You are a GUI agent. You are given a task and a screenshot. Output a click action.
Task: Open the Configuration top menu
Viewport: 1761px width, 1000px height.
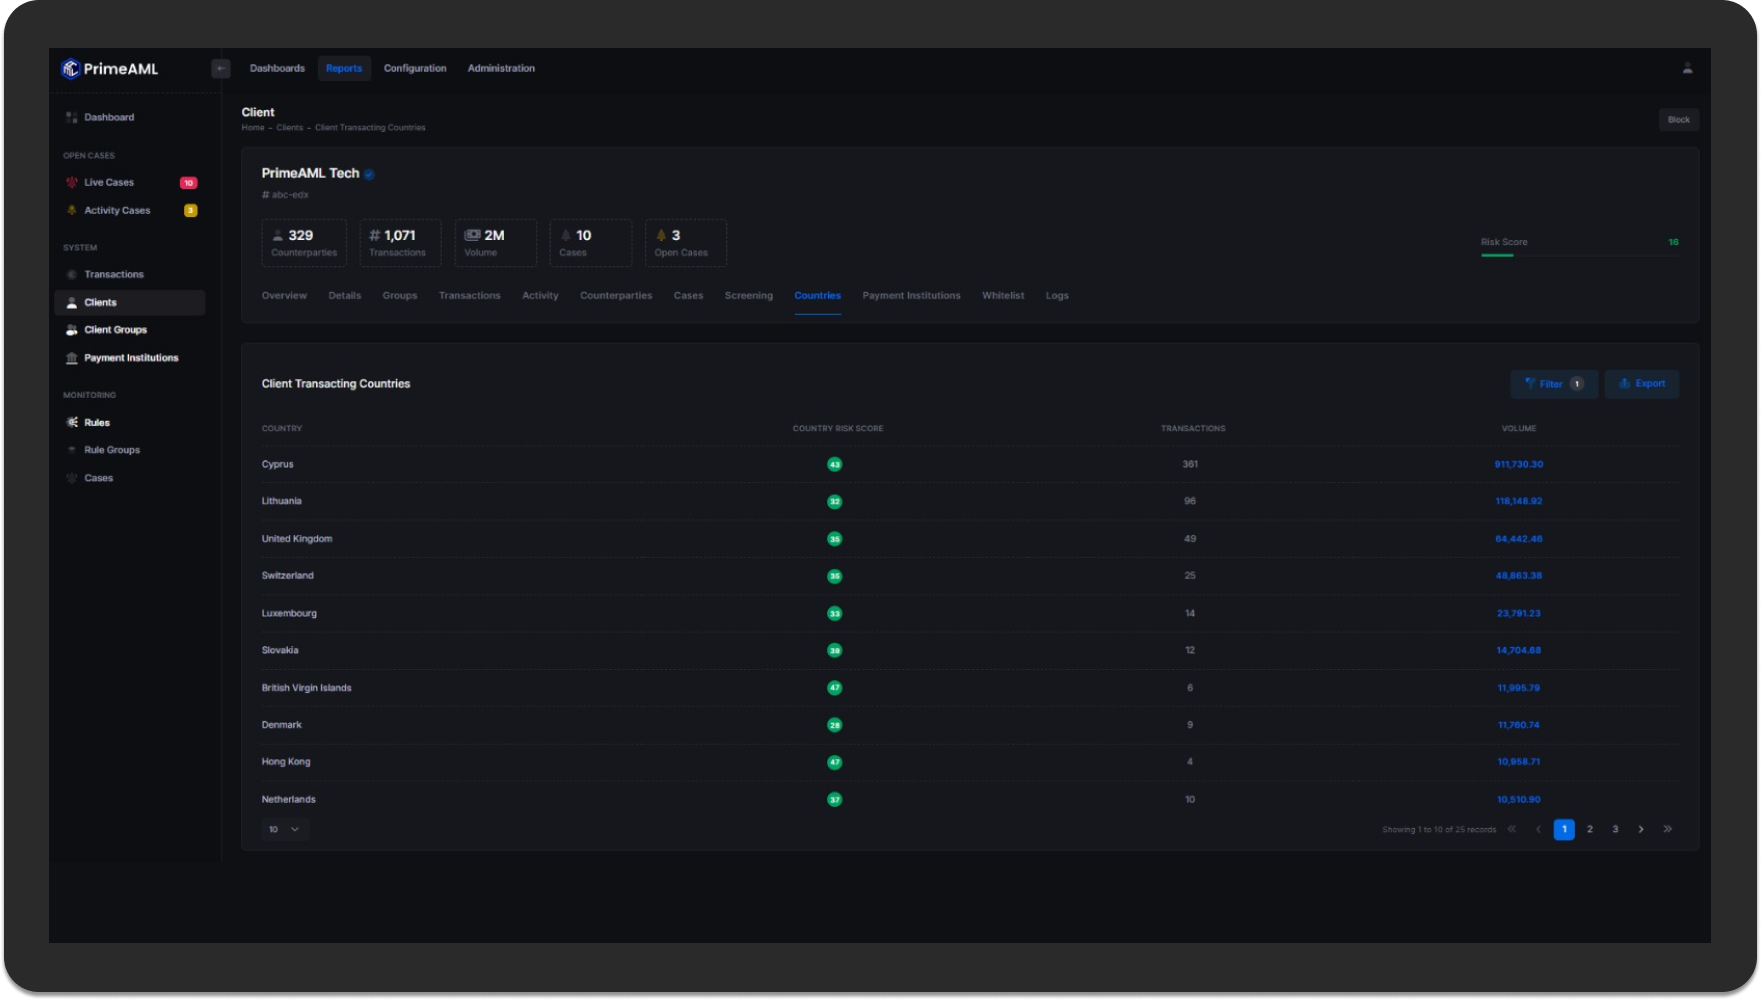(x=415, y=68)
